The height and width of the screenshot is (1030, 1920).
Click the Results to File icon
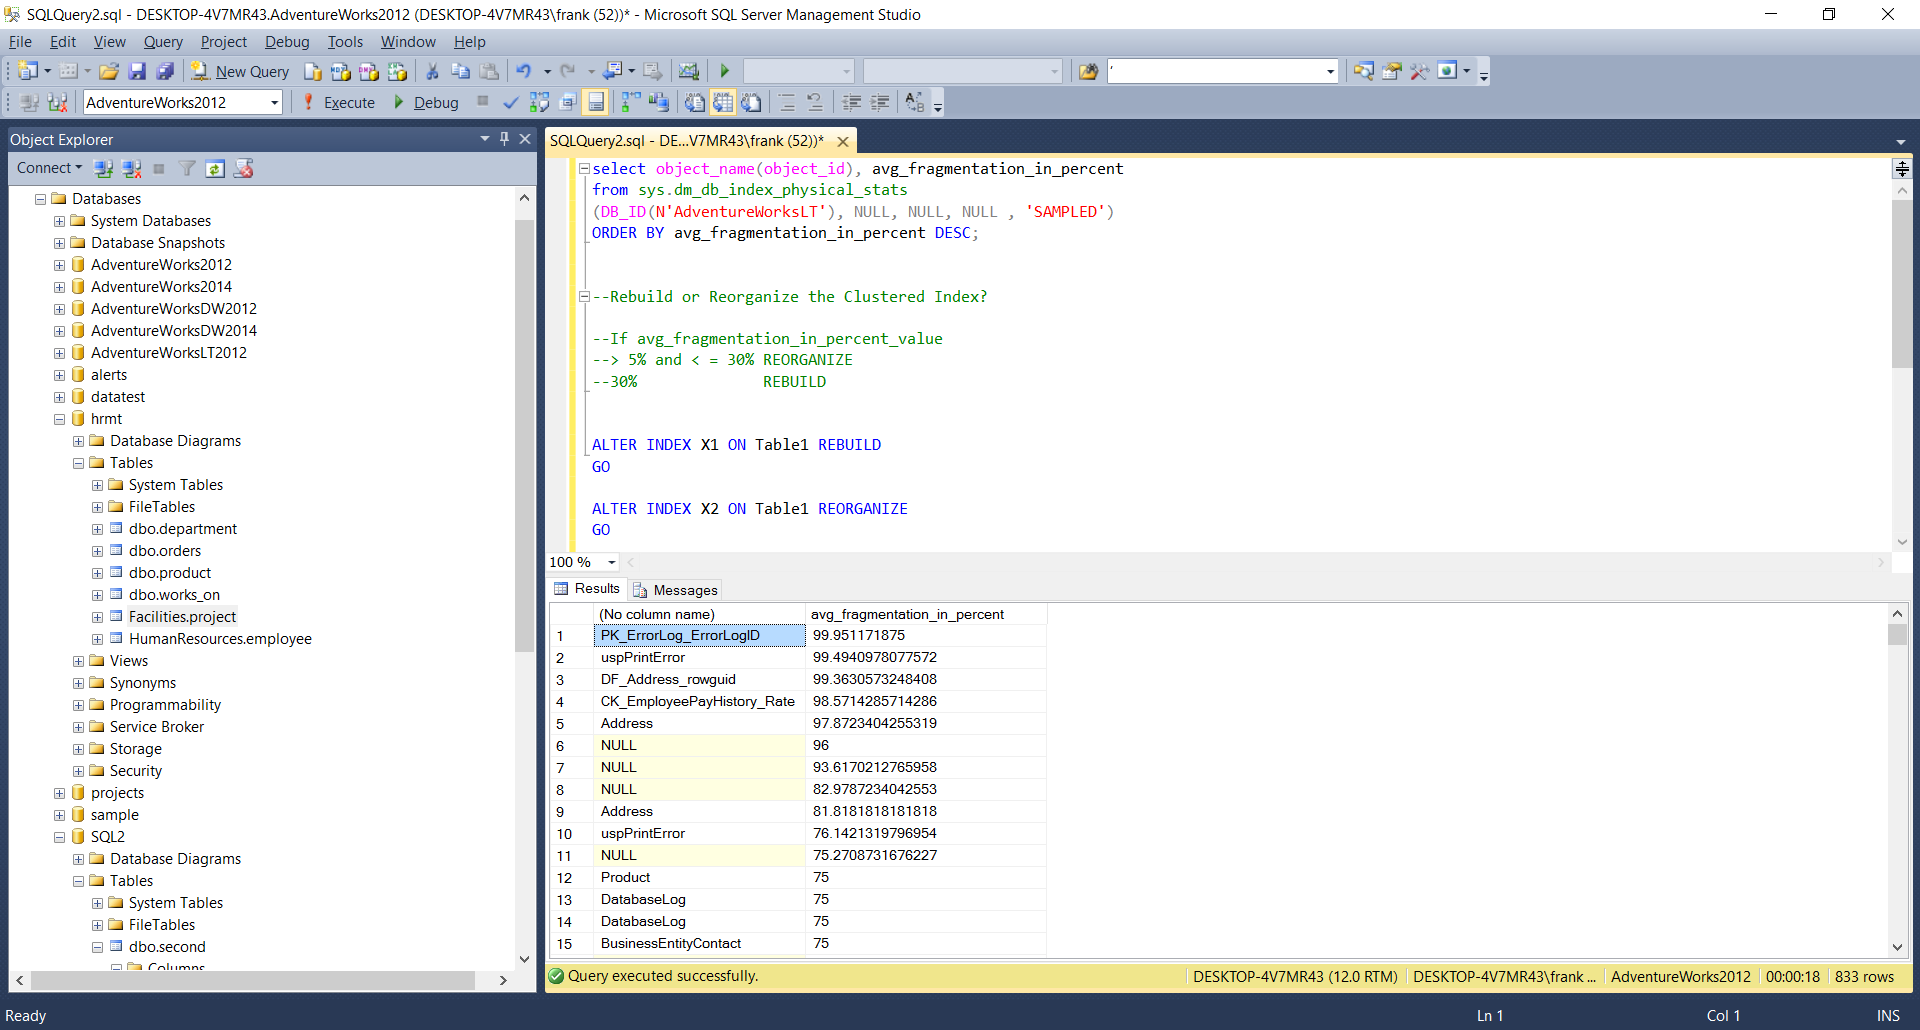pyautogui.click(x=751, y=102)
